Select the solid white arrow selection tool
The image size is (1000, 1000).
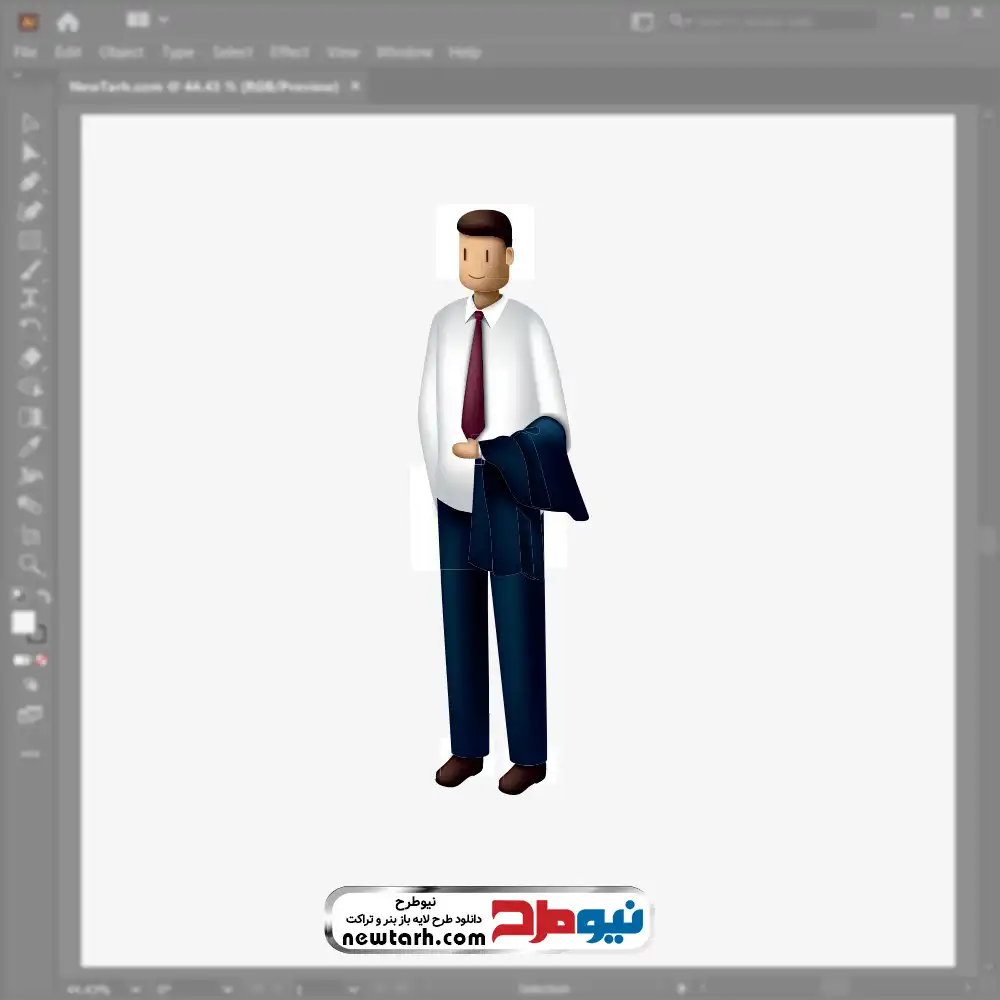[x=29, y=152]
